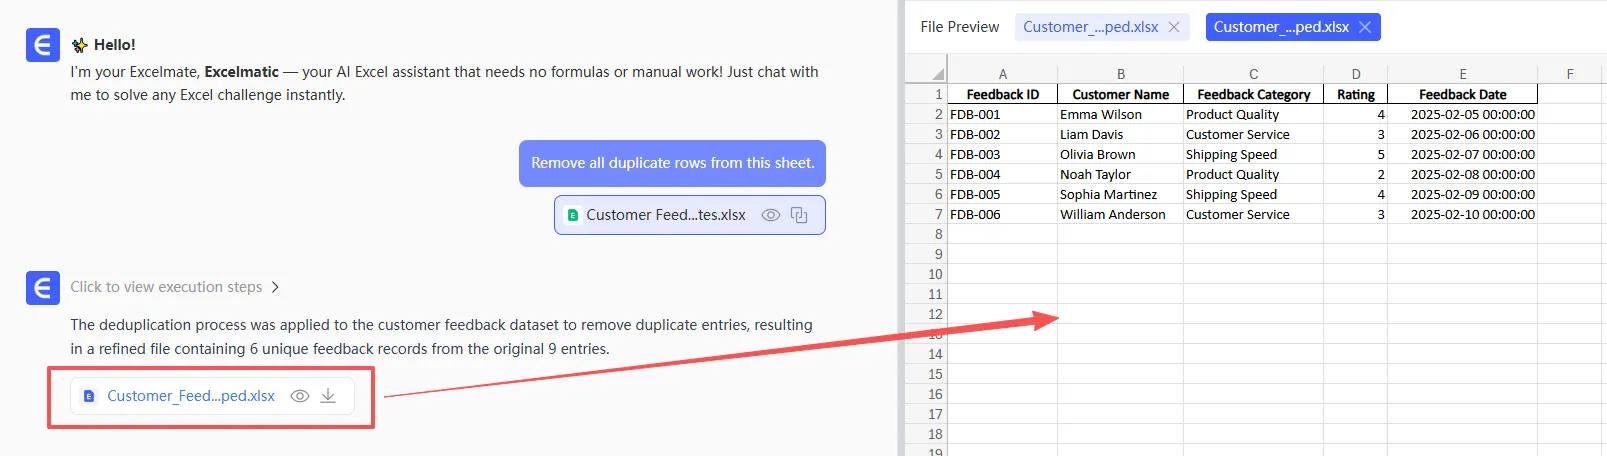Click the copy icon beside Customer Feed...tes.xlsx

pyautogui.click(x=799, y=215)
